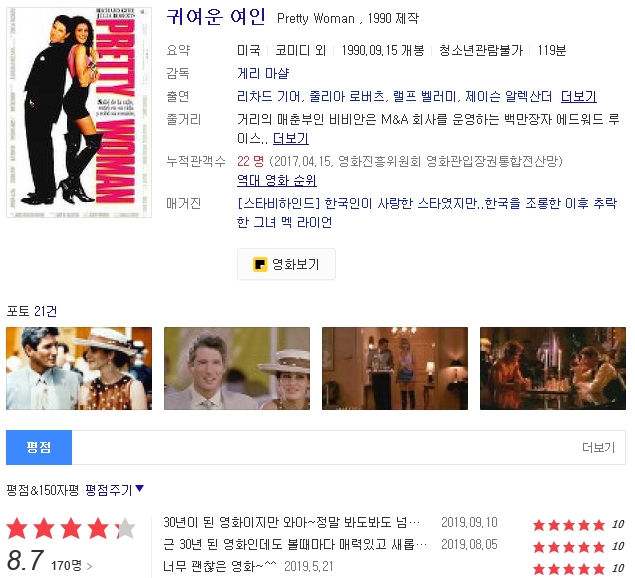Expand cast list with 더보기

(578, 96)
